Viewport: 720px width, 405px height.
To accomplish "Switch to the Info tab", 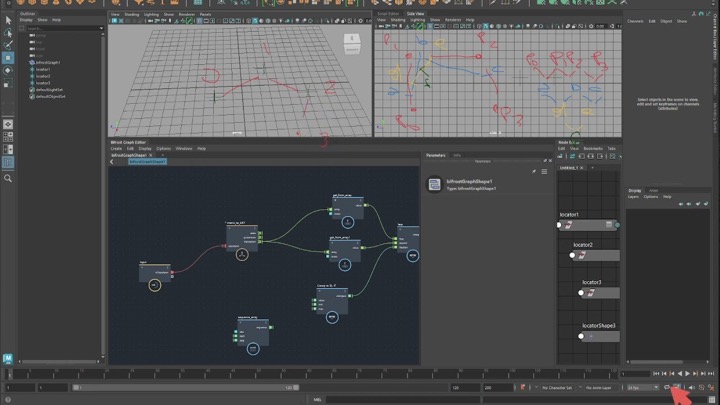I will tap(457, 155).
